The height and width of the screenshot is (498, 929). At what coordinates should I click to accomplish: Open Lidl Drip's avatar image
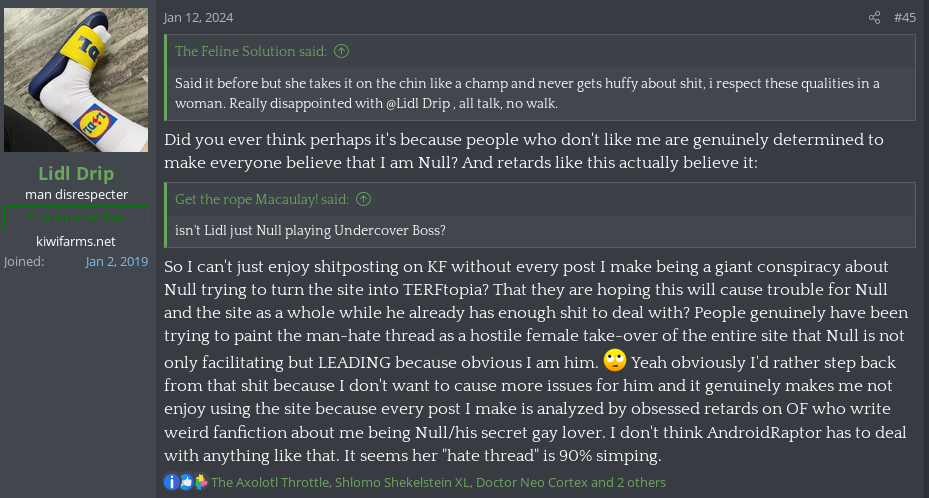(76, 80)
